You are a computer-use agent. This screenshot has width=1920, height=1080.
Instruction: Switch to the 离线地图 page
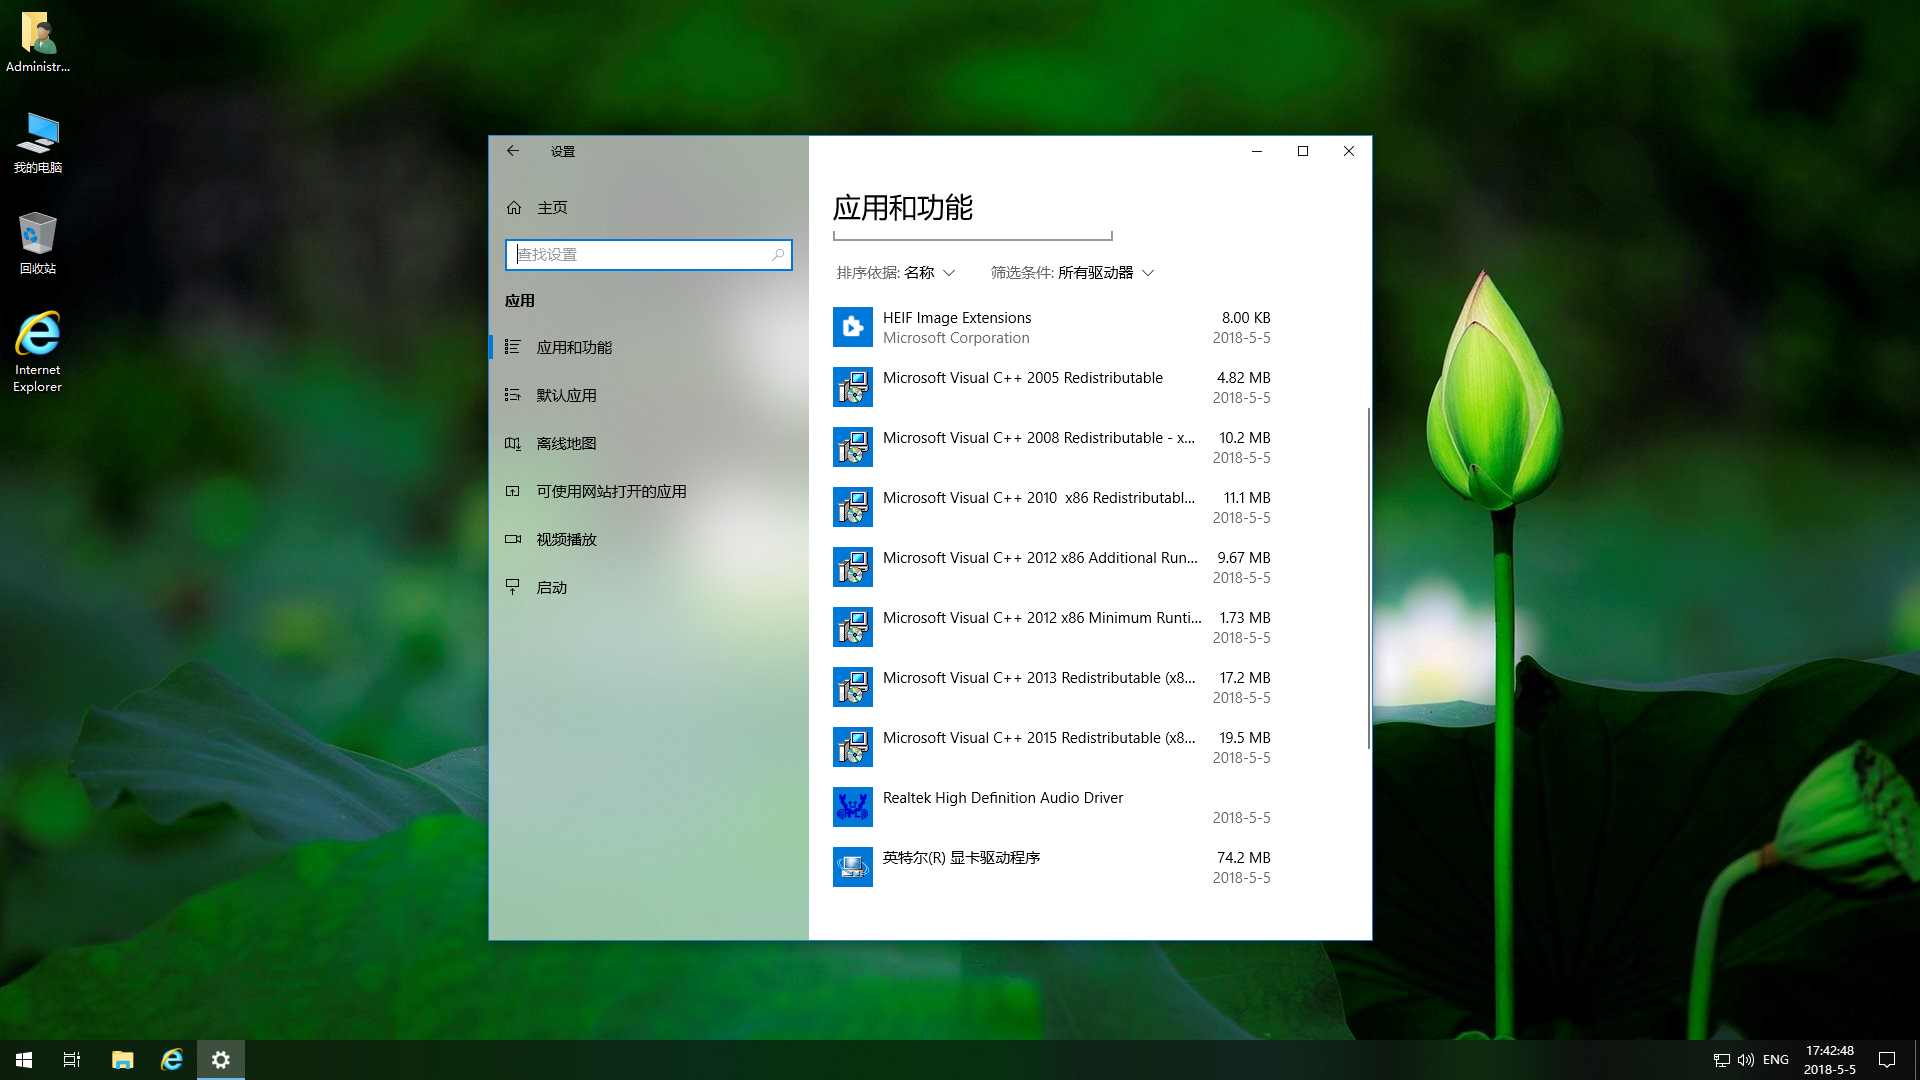[x=649, y=443]
